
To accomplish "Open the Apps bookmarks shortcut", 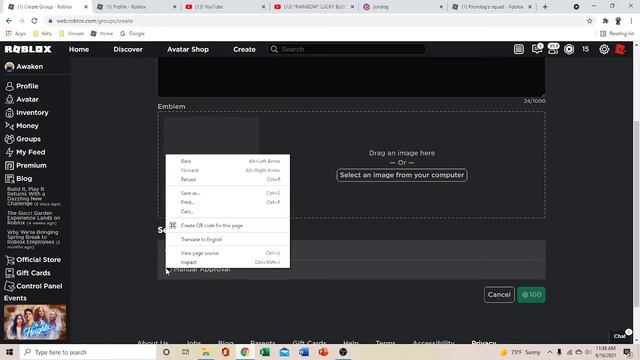I will point(16,33).
